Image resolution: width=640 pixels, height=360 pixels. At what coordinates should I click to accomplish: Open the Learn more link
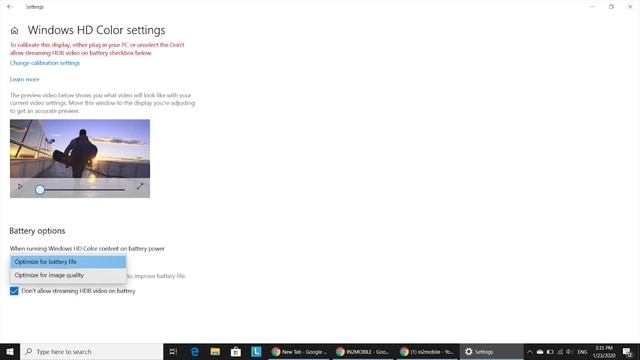click(x=24, y=79)
